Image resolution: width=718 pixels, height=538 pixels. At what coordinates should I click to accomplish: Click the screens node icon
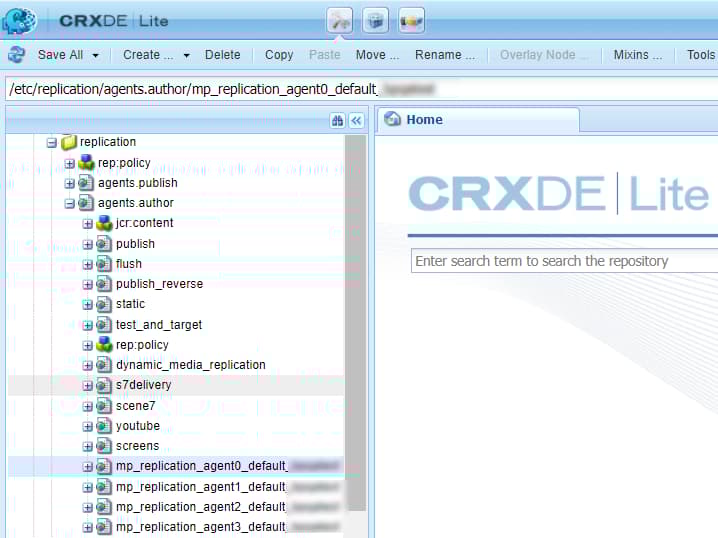pyautogui.click(x=104, y=446)
